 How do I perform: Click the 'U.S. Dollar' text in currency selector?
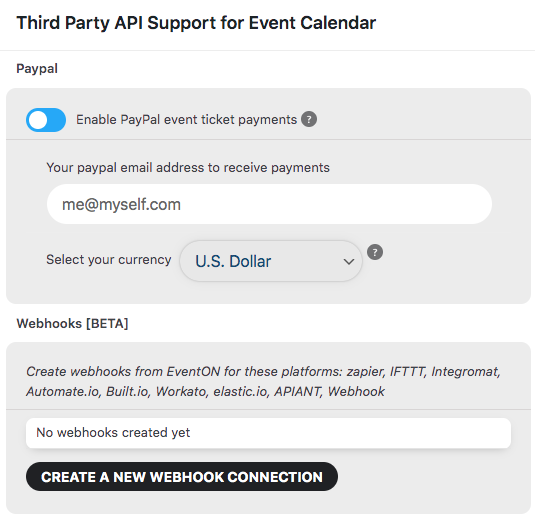click(233, 261)
